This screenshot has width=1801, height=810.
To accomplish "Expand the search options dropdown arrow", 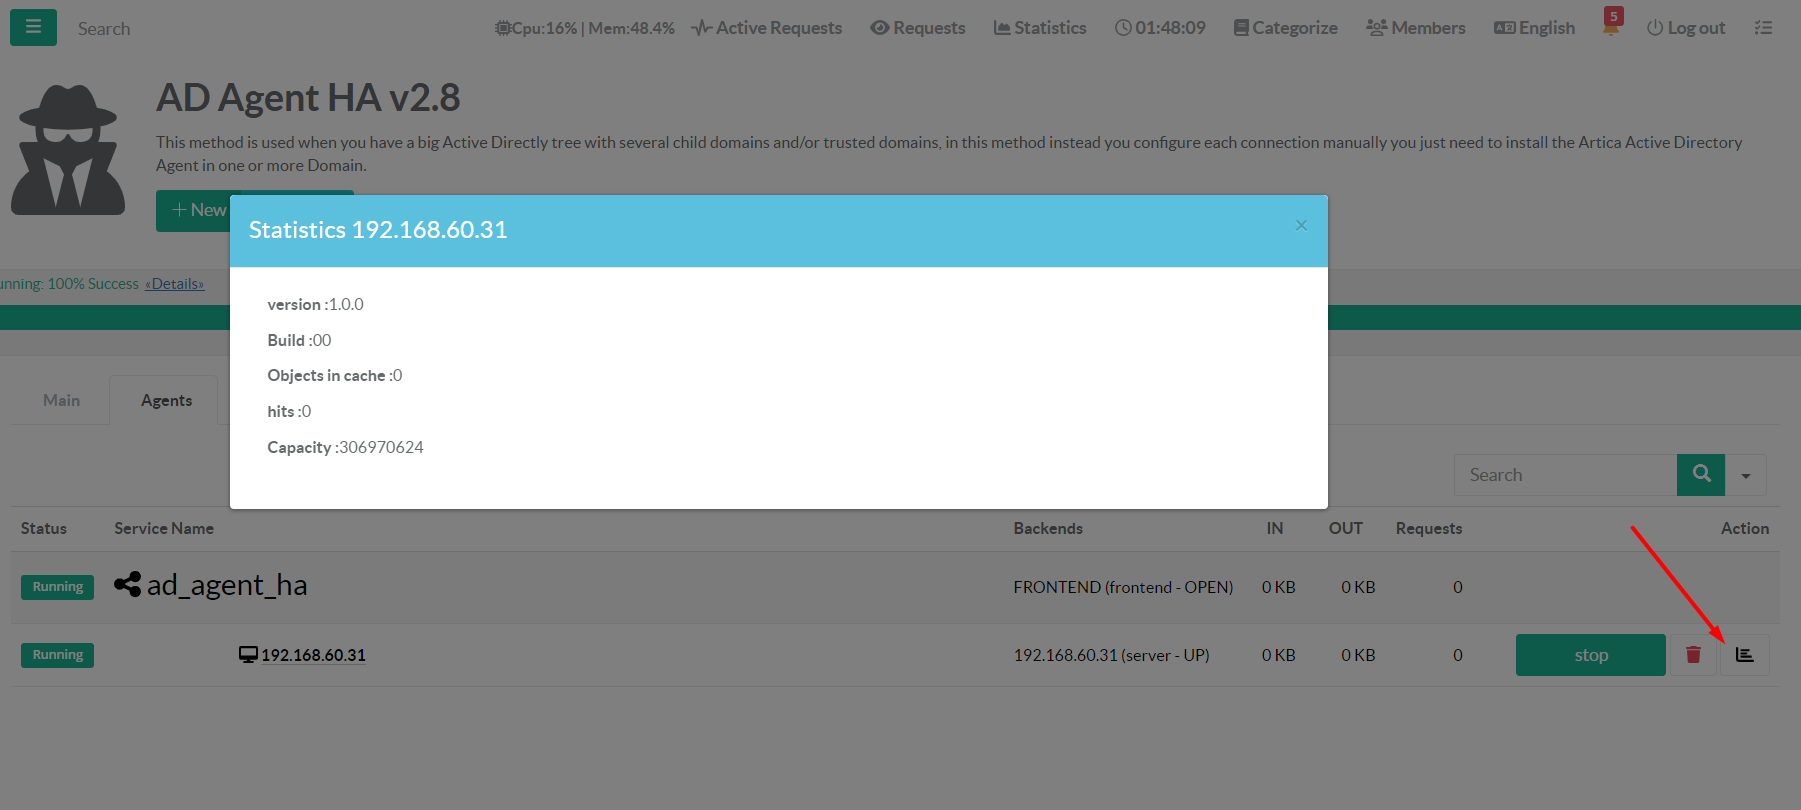I will click(1746, 476).
